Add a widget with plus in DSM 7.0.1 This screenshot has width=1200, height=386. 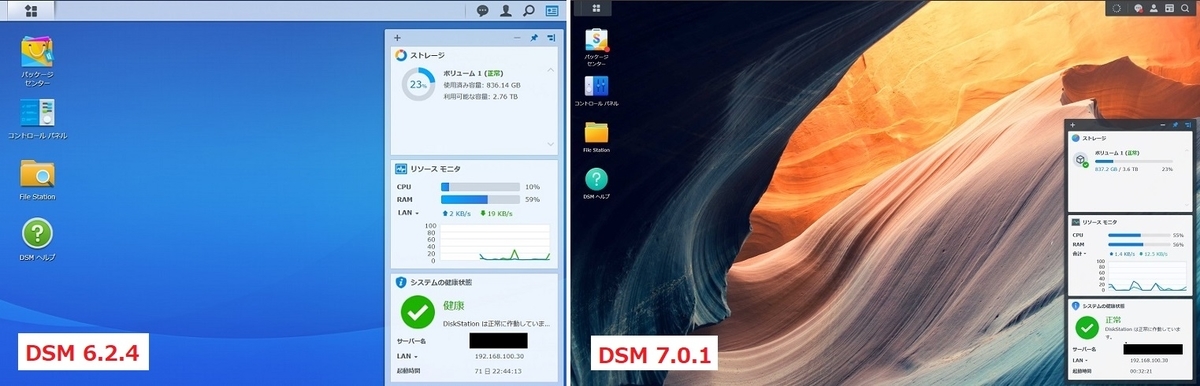click(1072, 124)
